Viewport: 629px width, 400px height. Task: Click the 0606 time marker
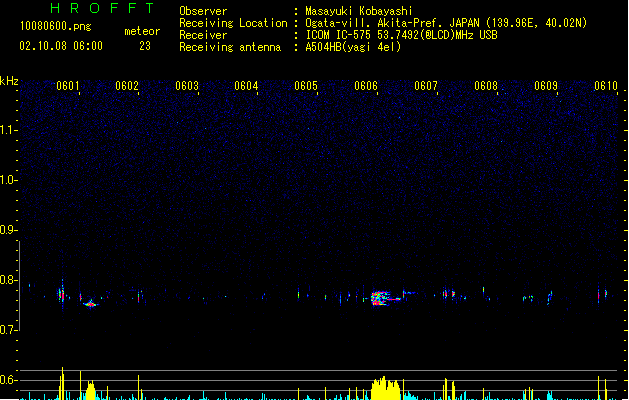pyautogui.click(x=366, y=86)
